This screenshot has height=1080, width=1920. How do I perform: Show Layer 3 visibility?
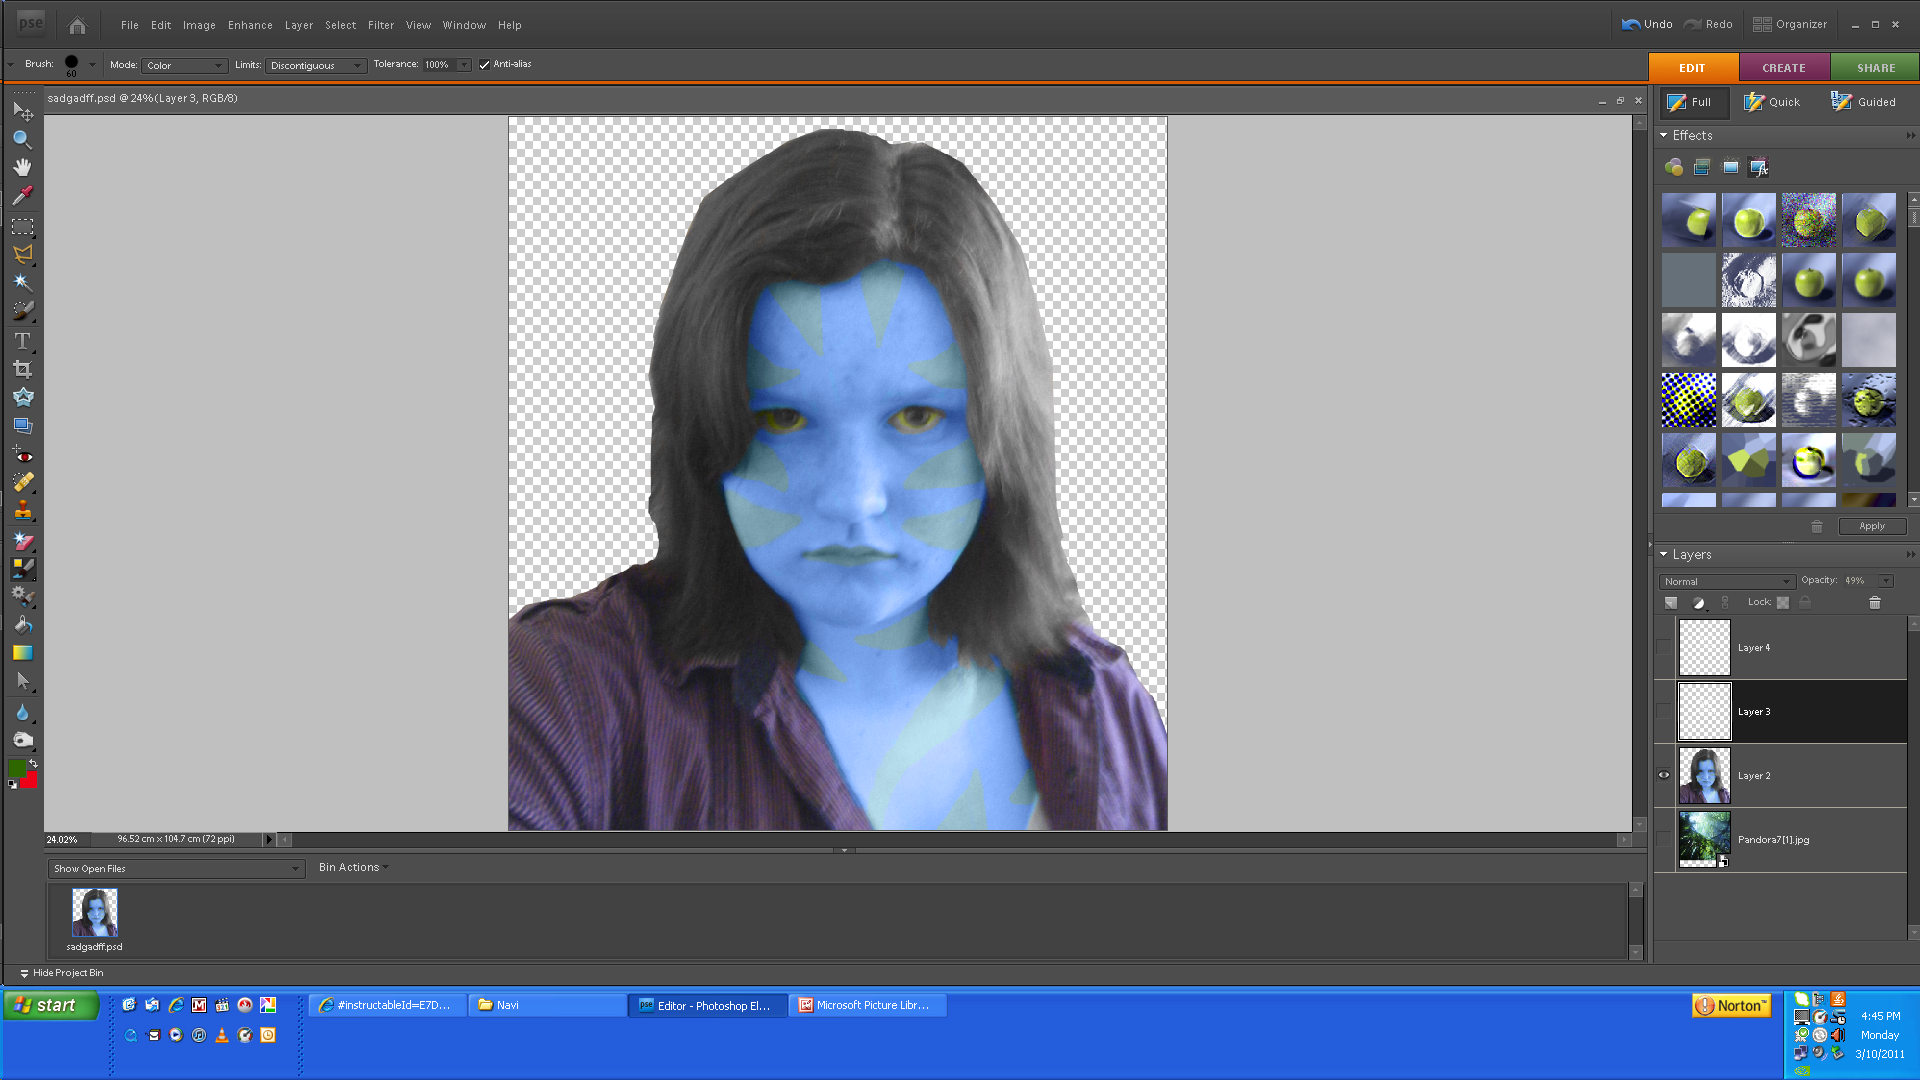pos(1664,712)
